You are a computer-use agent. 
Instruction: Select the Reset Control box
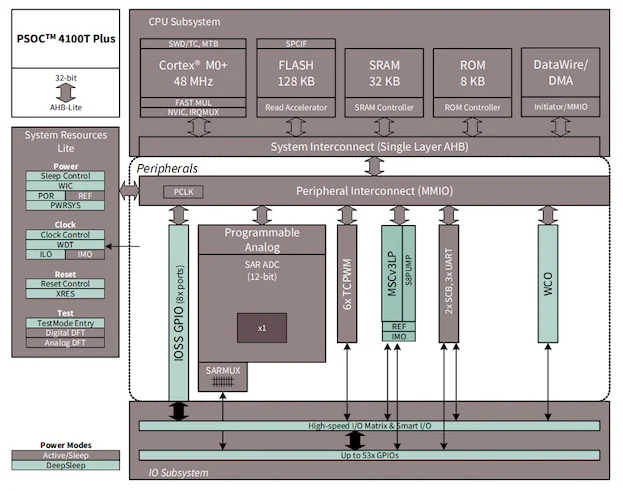[65, 284]
